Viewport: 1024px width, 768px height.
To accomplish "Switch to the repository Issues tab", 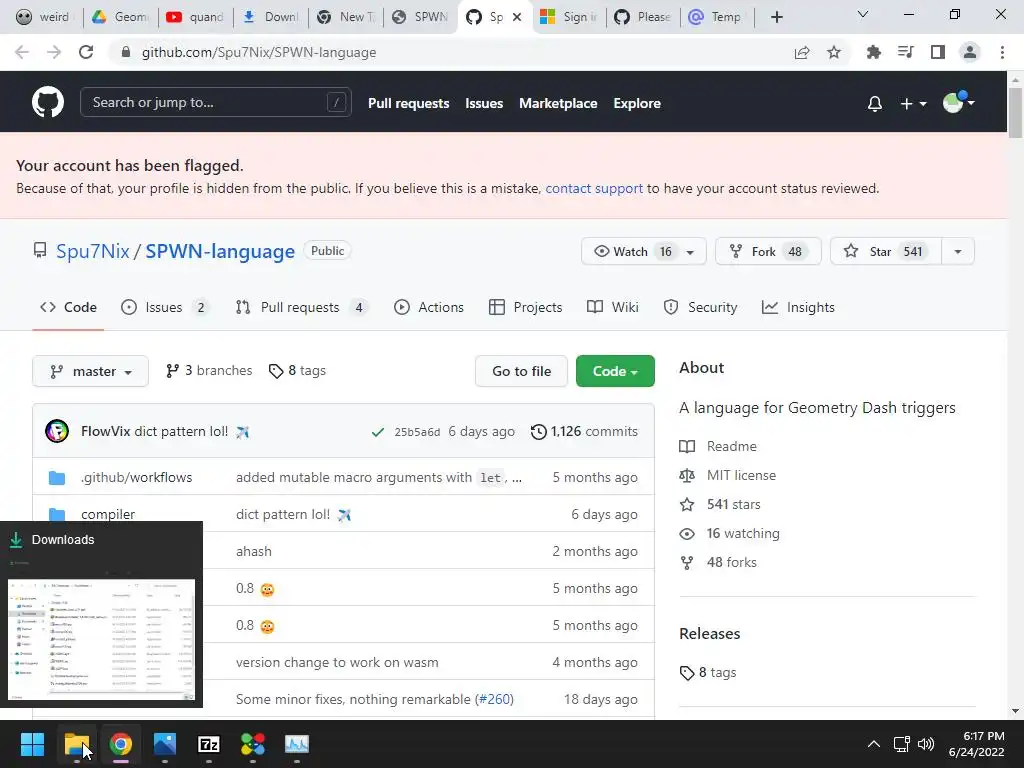I will pos(165,307).
